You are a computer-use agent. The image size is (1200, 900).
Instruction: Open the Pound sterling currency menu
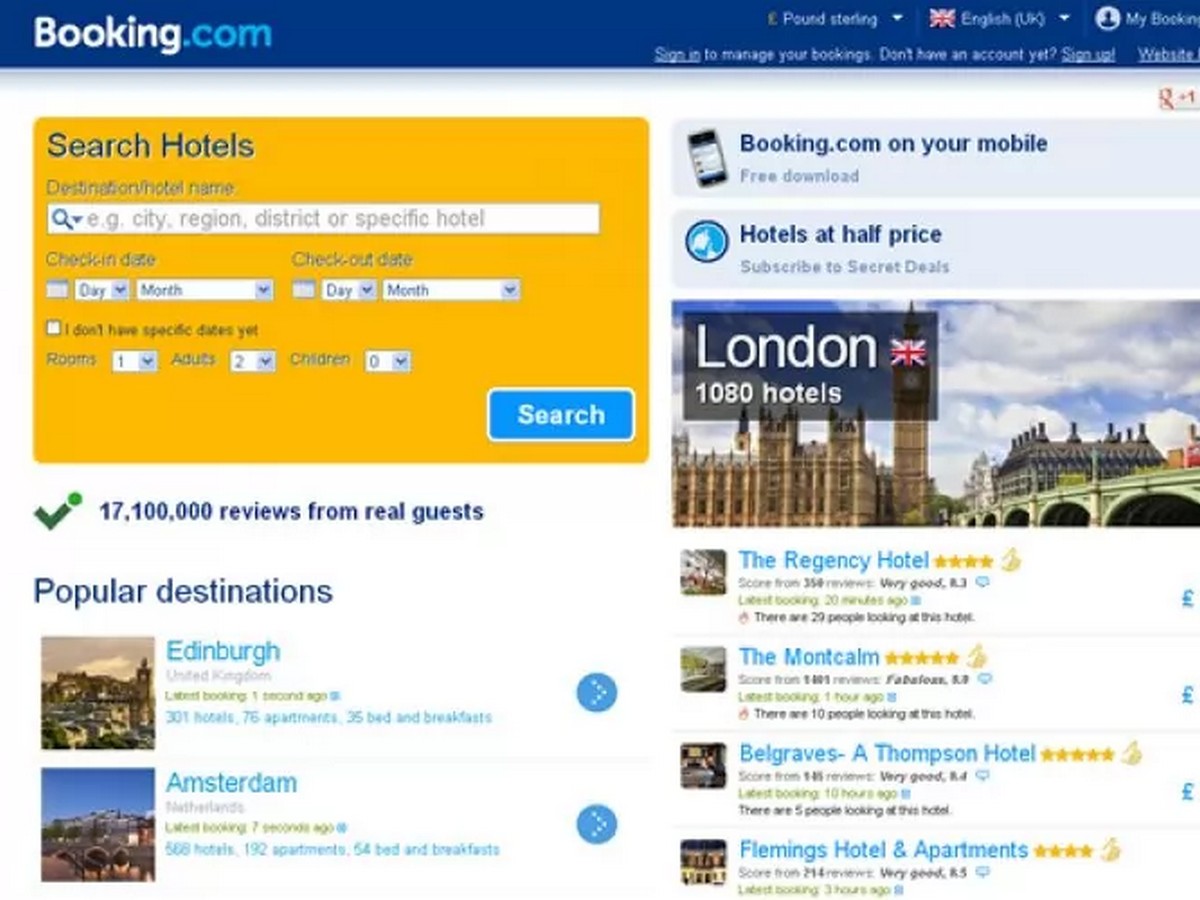coord(835,18)
